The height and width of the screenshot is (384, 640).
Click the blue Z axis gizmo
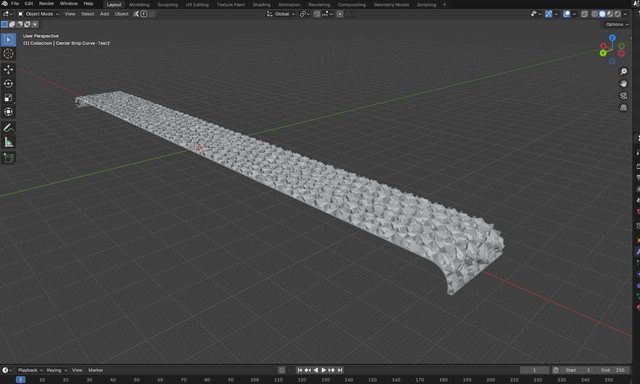click(x=612, y=38)
